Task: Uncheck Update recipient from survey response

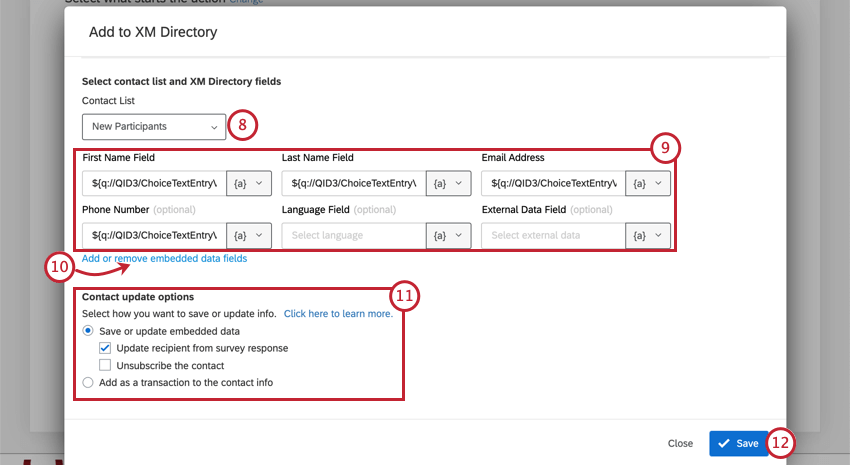Action: (105, 348)
